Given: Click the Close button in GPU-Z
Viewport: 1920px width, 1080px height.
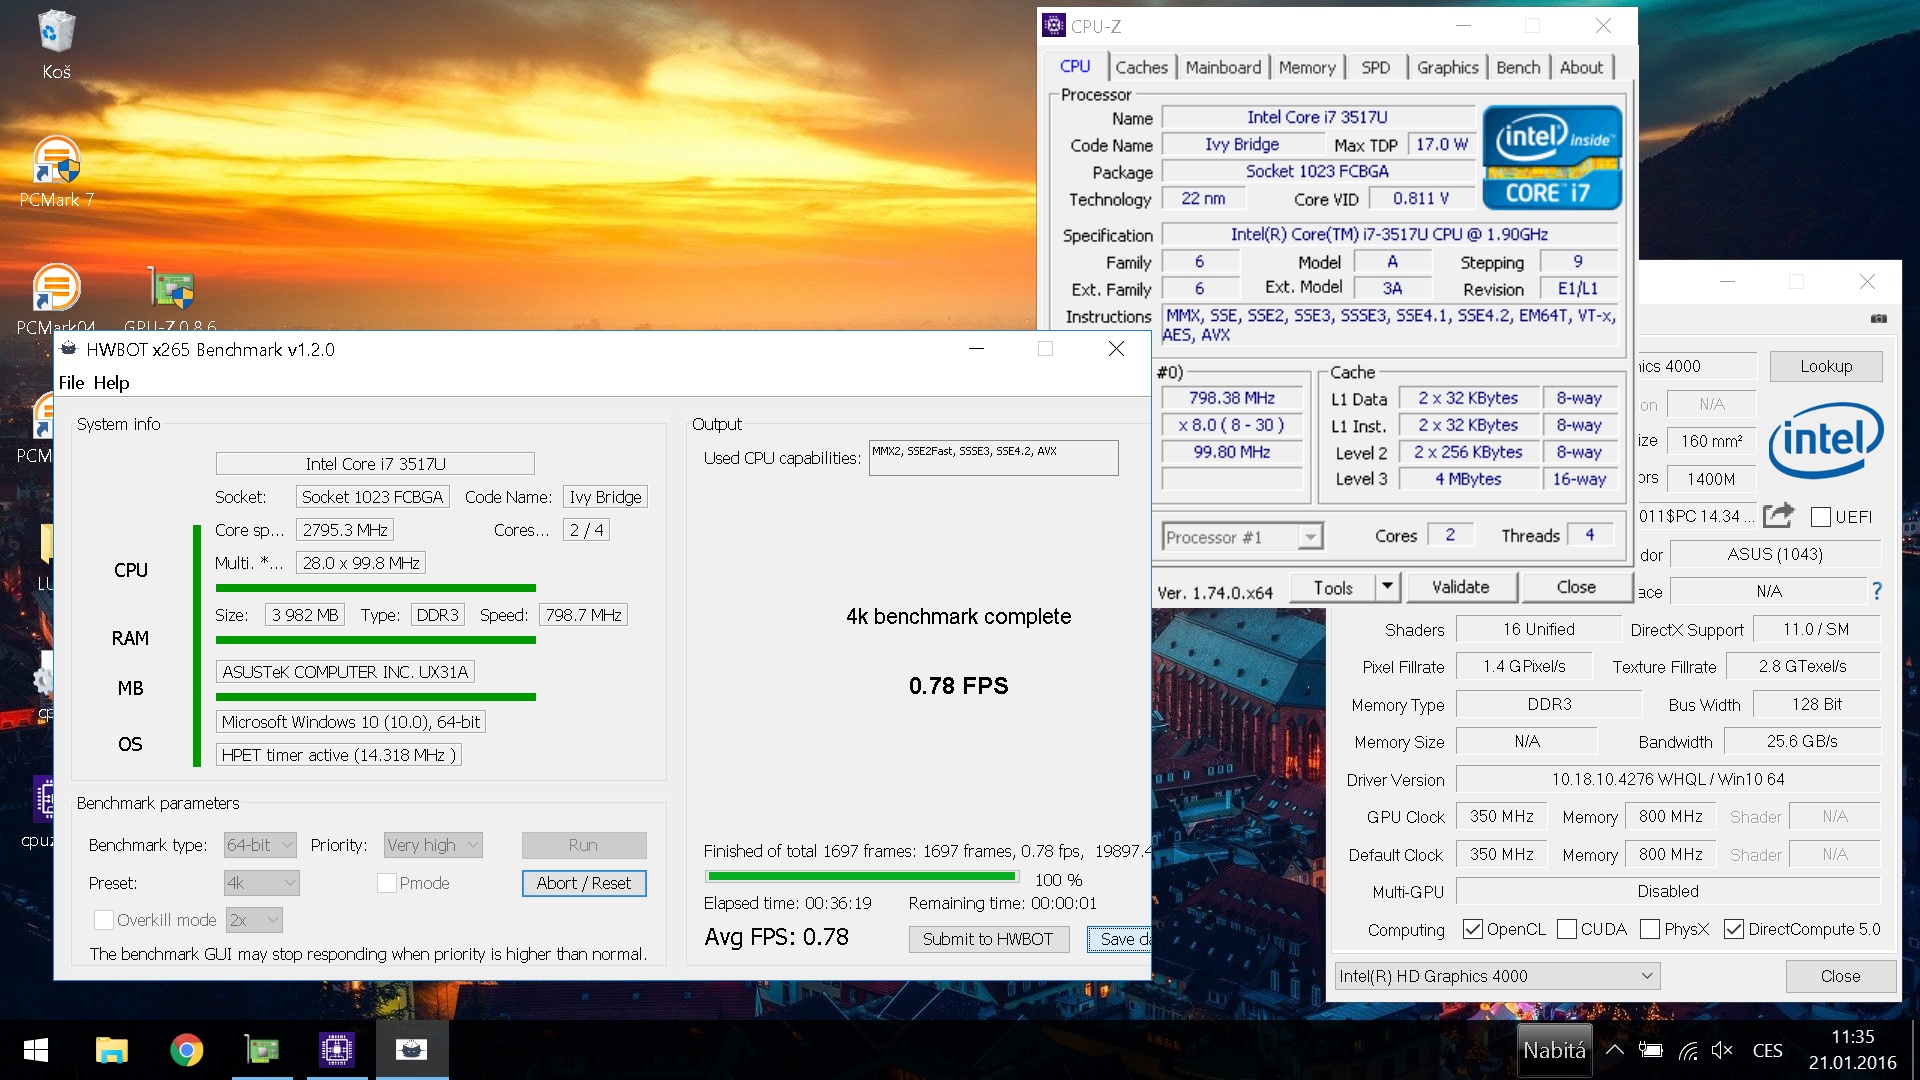Looking at the screenshot, I should (1840, 976).
